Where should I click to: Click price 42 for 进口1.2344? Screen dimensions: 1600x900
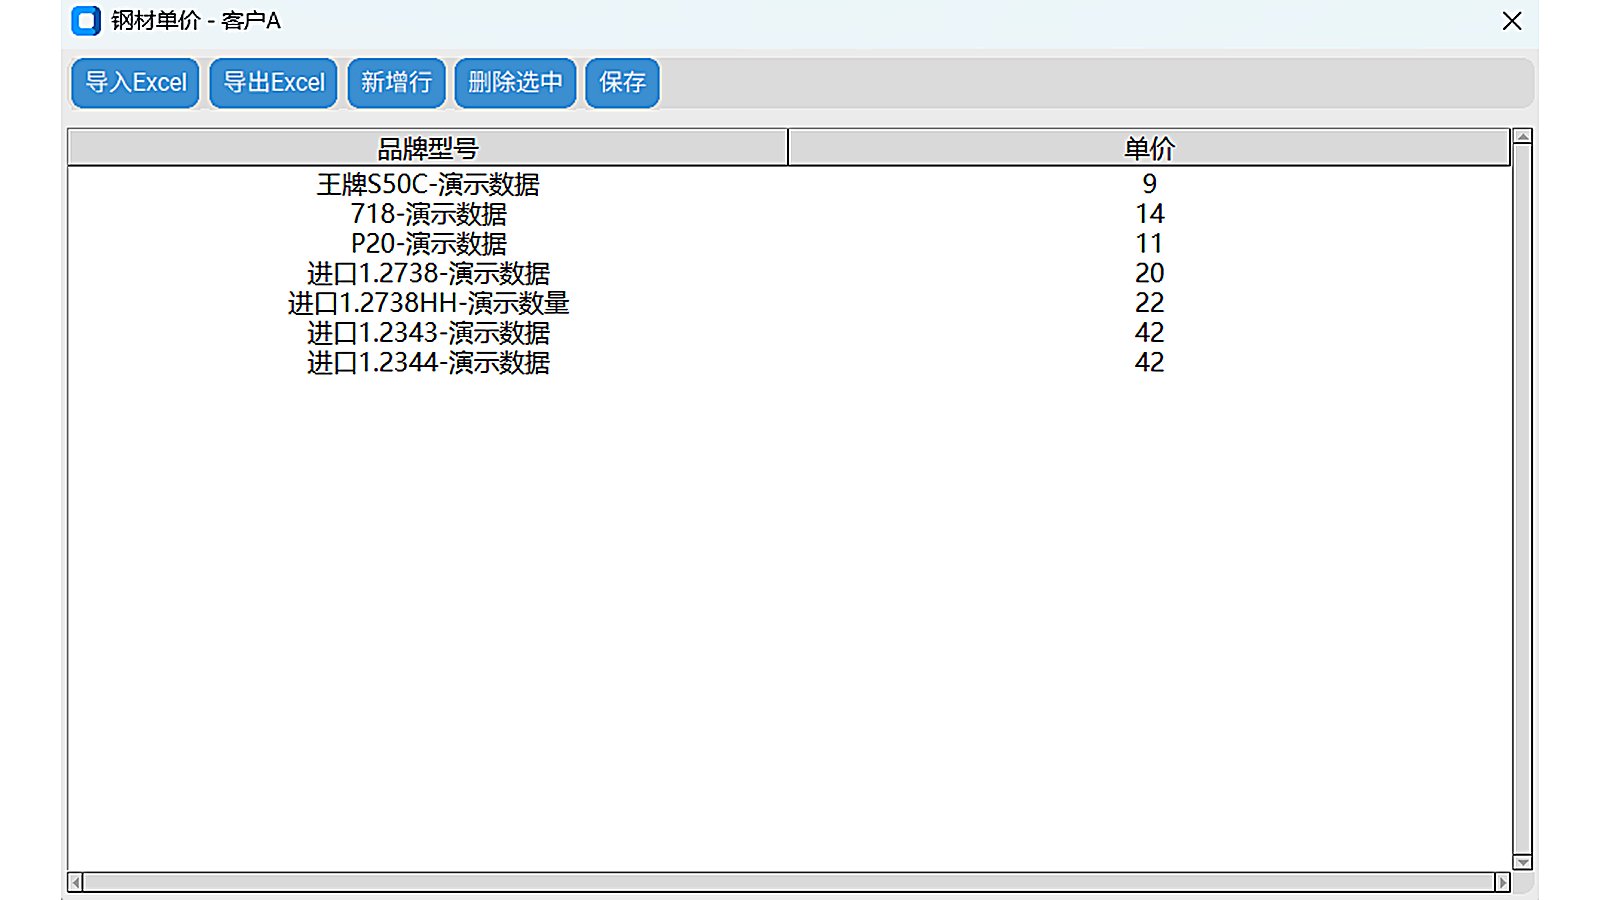(x=1149, y=362)
